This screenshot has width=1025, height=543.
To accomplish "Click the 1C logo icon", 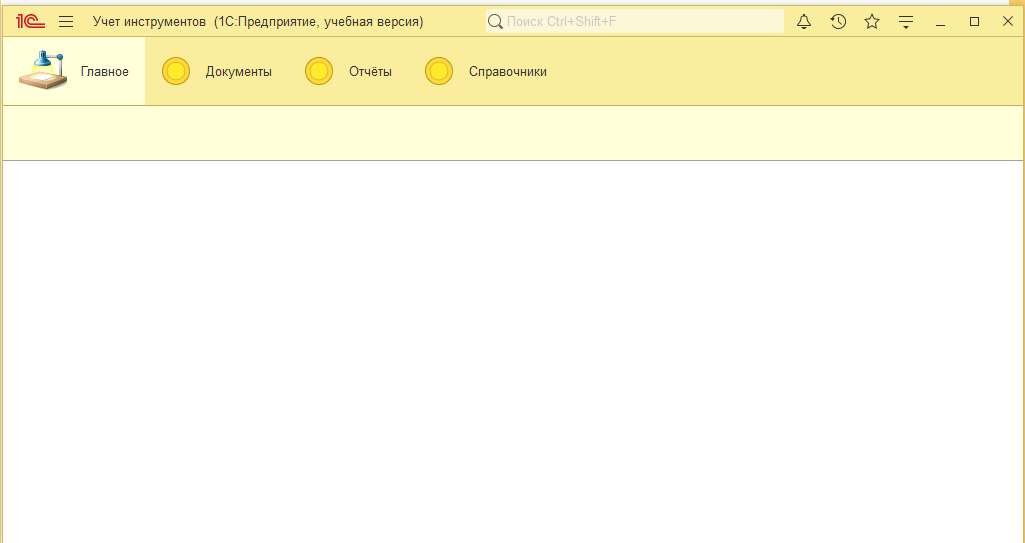I will pos(31,22).
